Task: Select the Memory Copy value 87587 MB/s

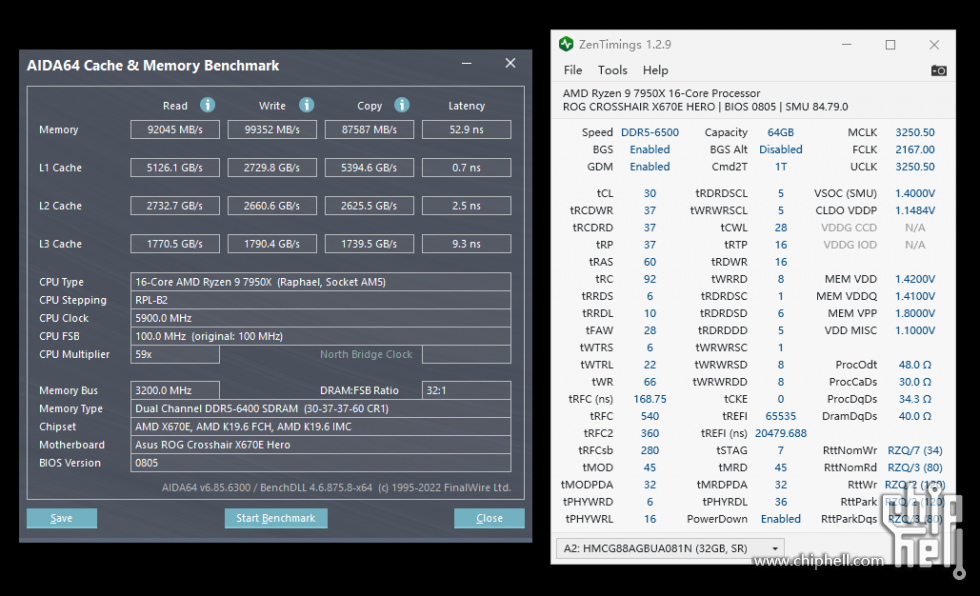Action: (x=369, y=129)
